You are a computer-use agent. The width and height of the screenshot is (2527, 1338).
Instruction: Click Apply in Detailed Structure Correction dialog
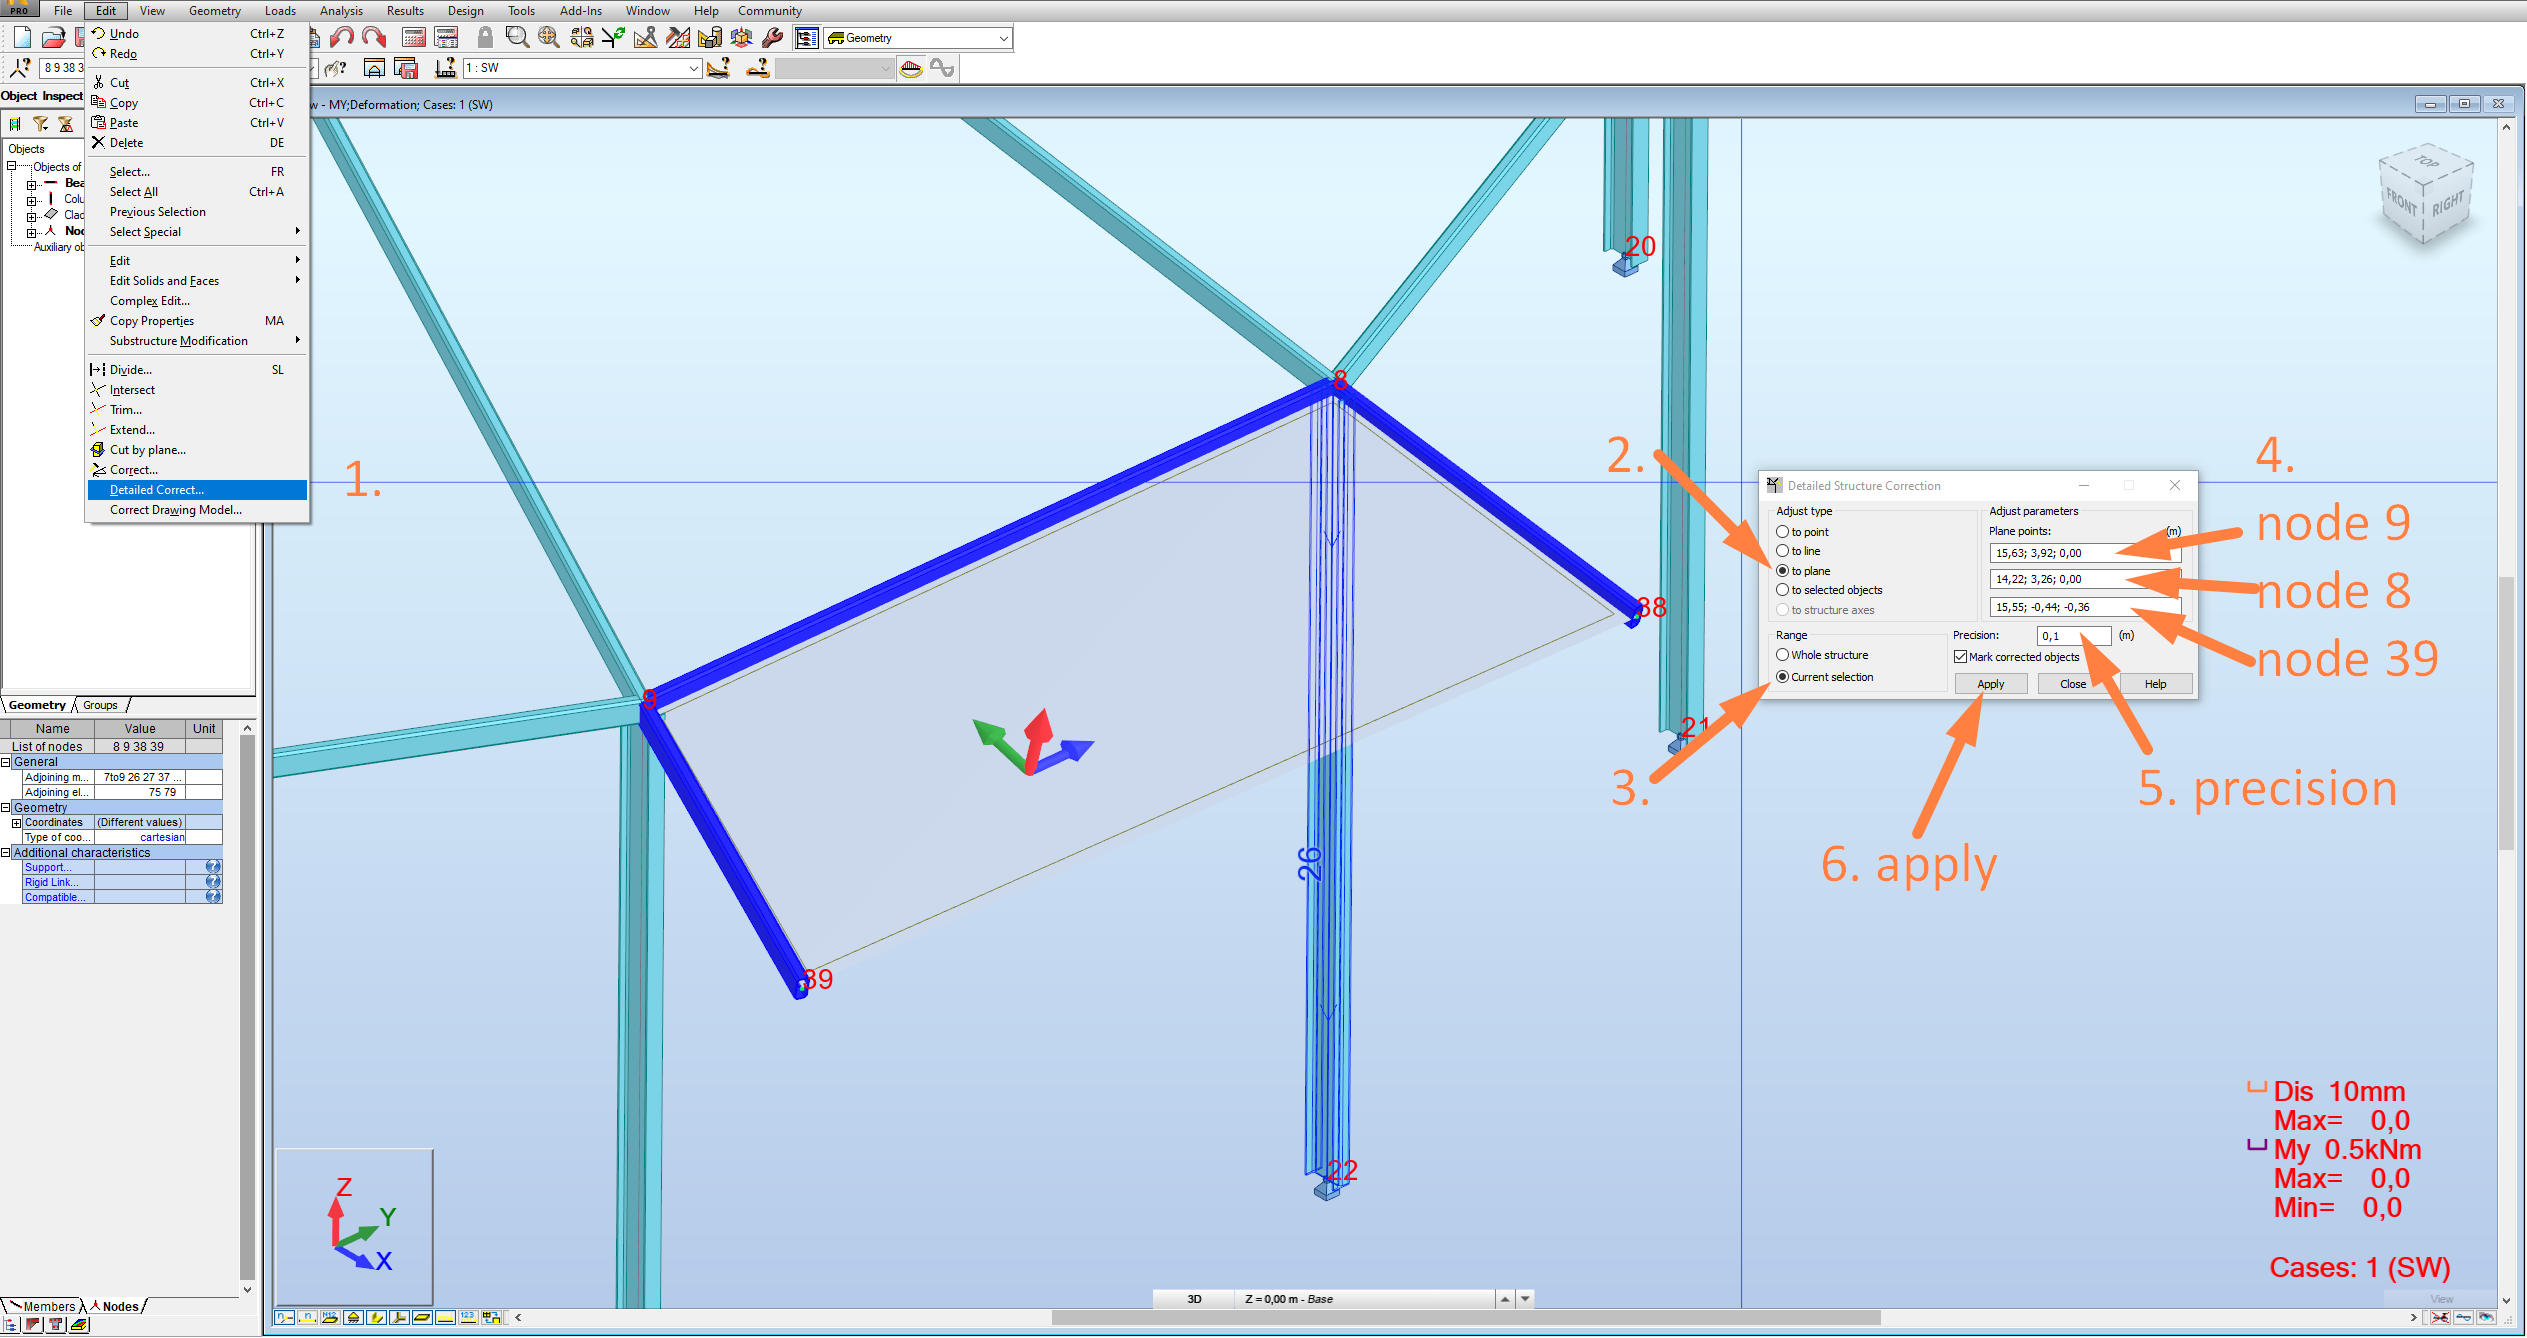tap(1990, 683)
